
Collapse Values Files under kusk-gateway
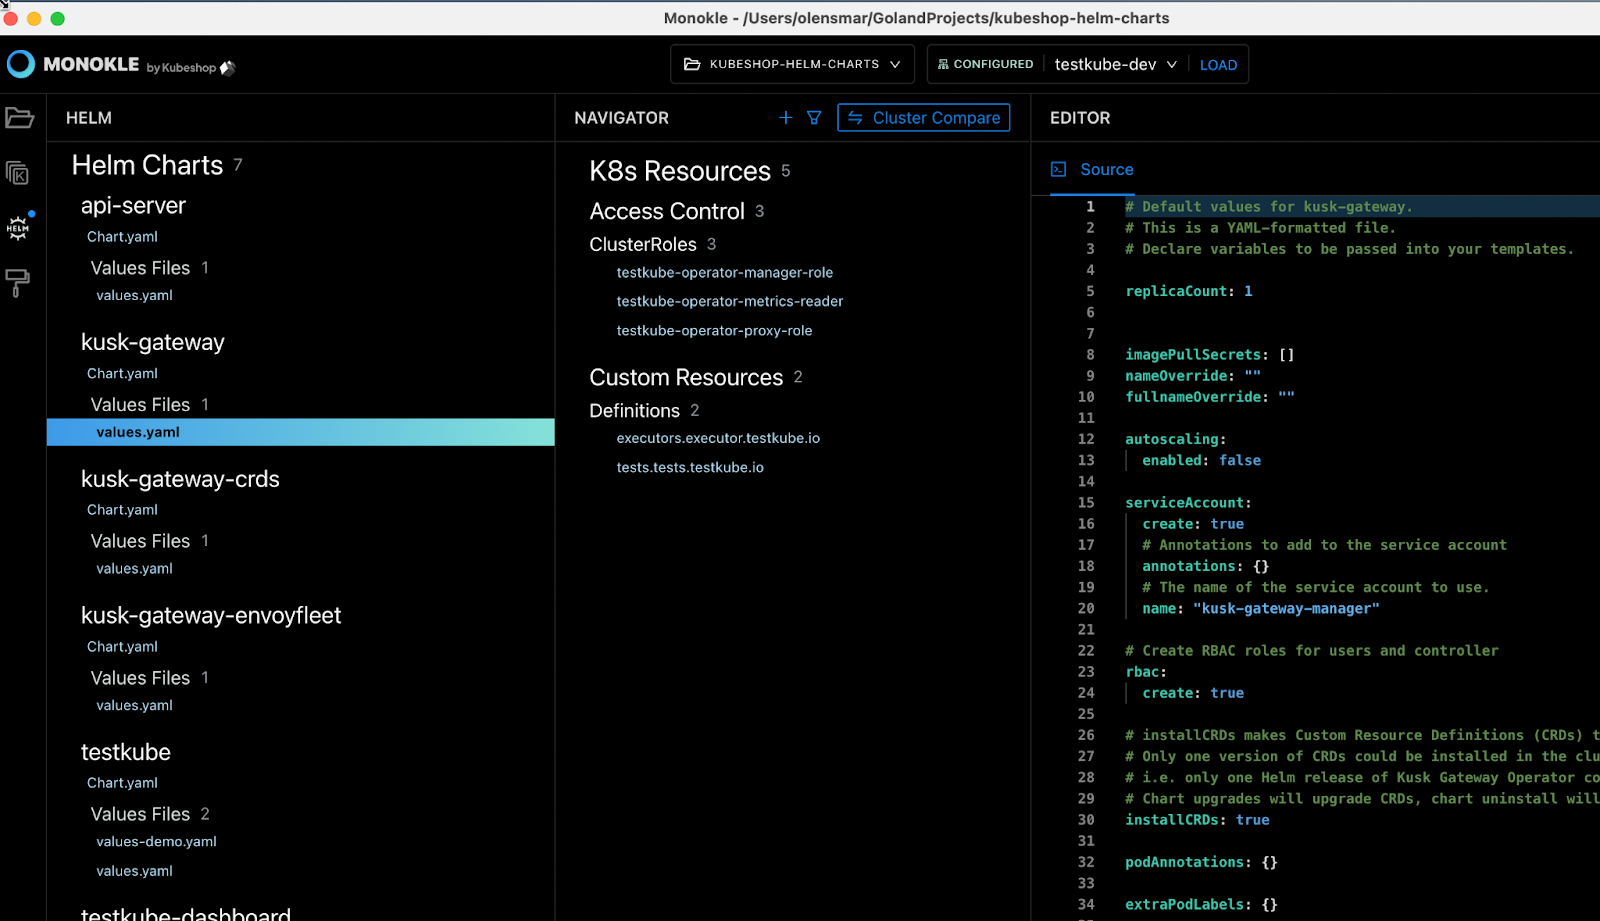tap(140, 405)
